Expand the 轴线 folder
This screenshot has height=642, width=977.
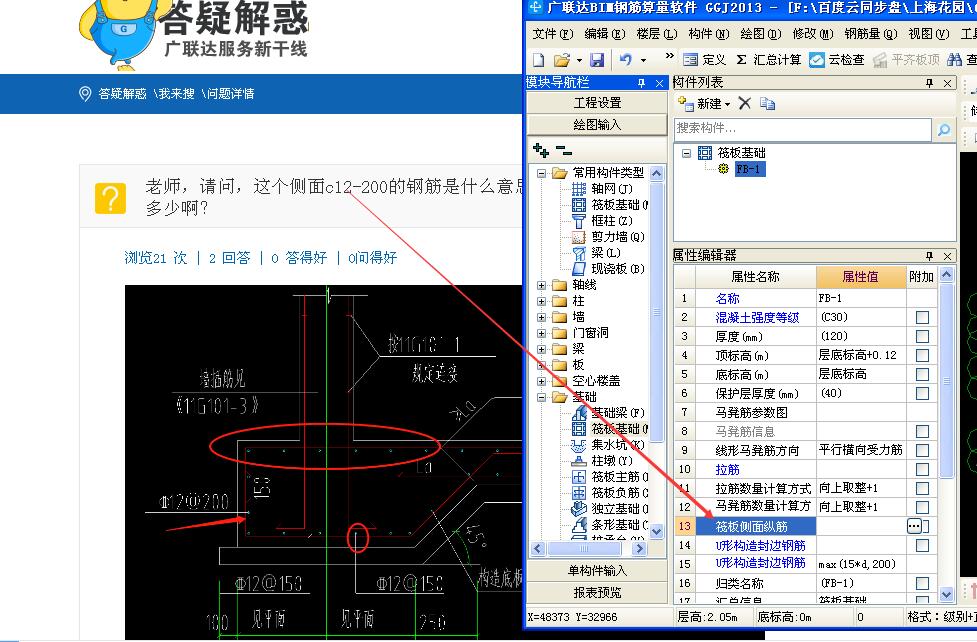tap(541, 285)
